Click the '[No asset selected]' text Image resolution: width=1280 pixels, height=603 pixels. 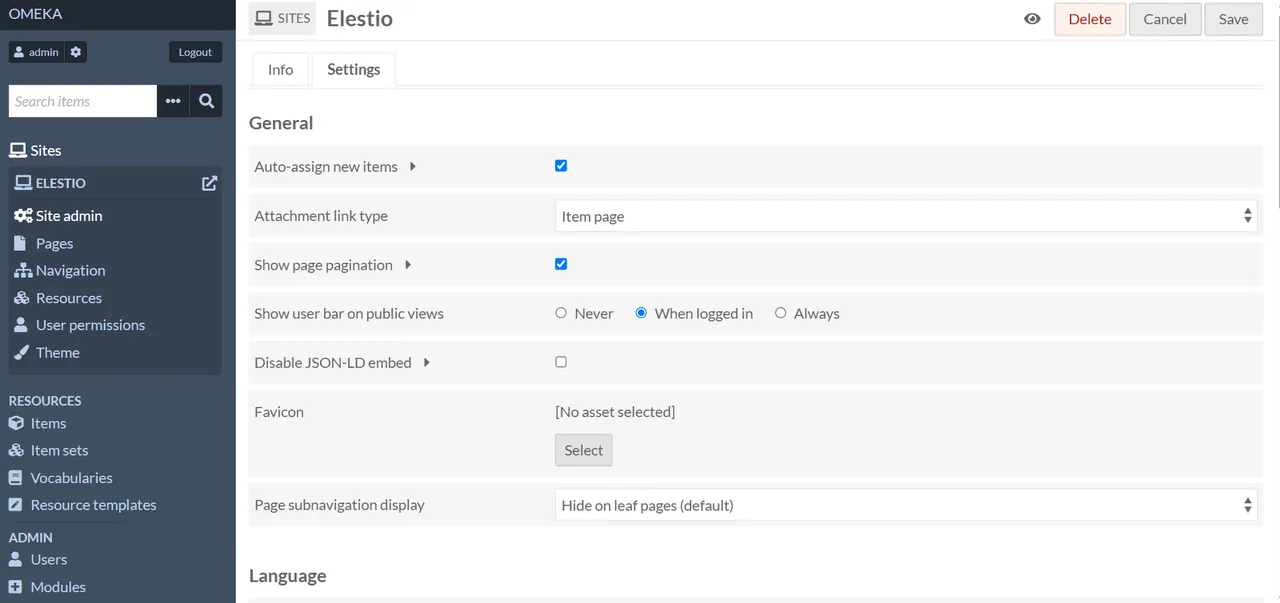615,412
